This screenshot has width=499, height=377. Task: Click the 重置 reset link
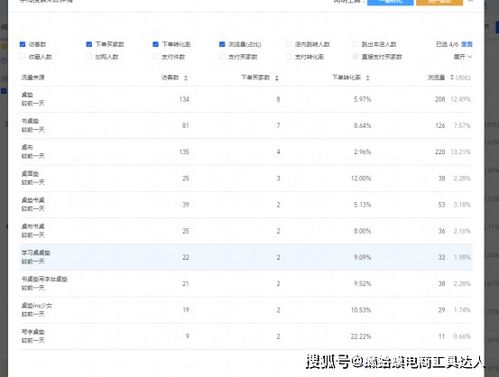coord(467,44)
